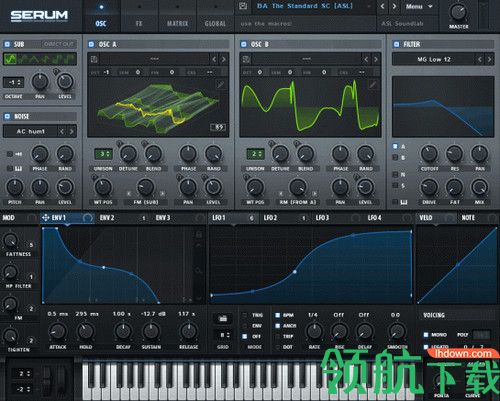
Task: Select the first sub oscillator waveform icon
Action: (x=10, y=59)
